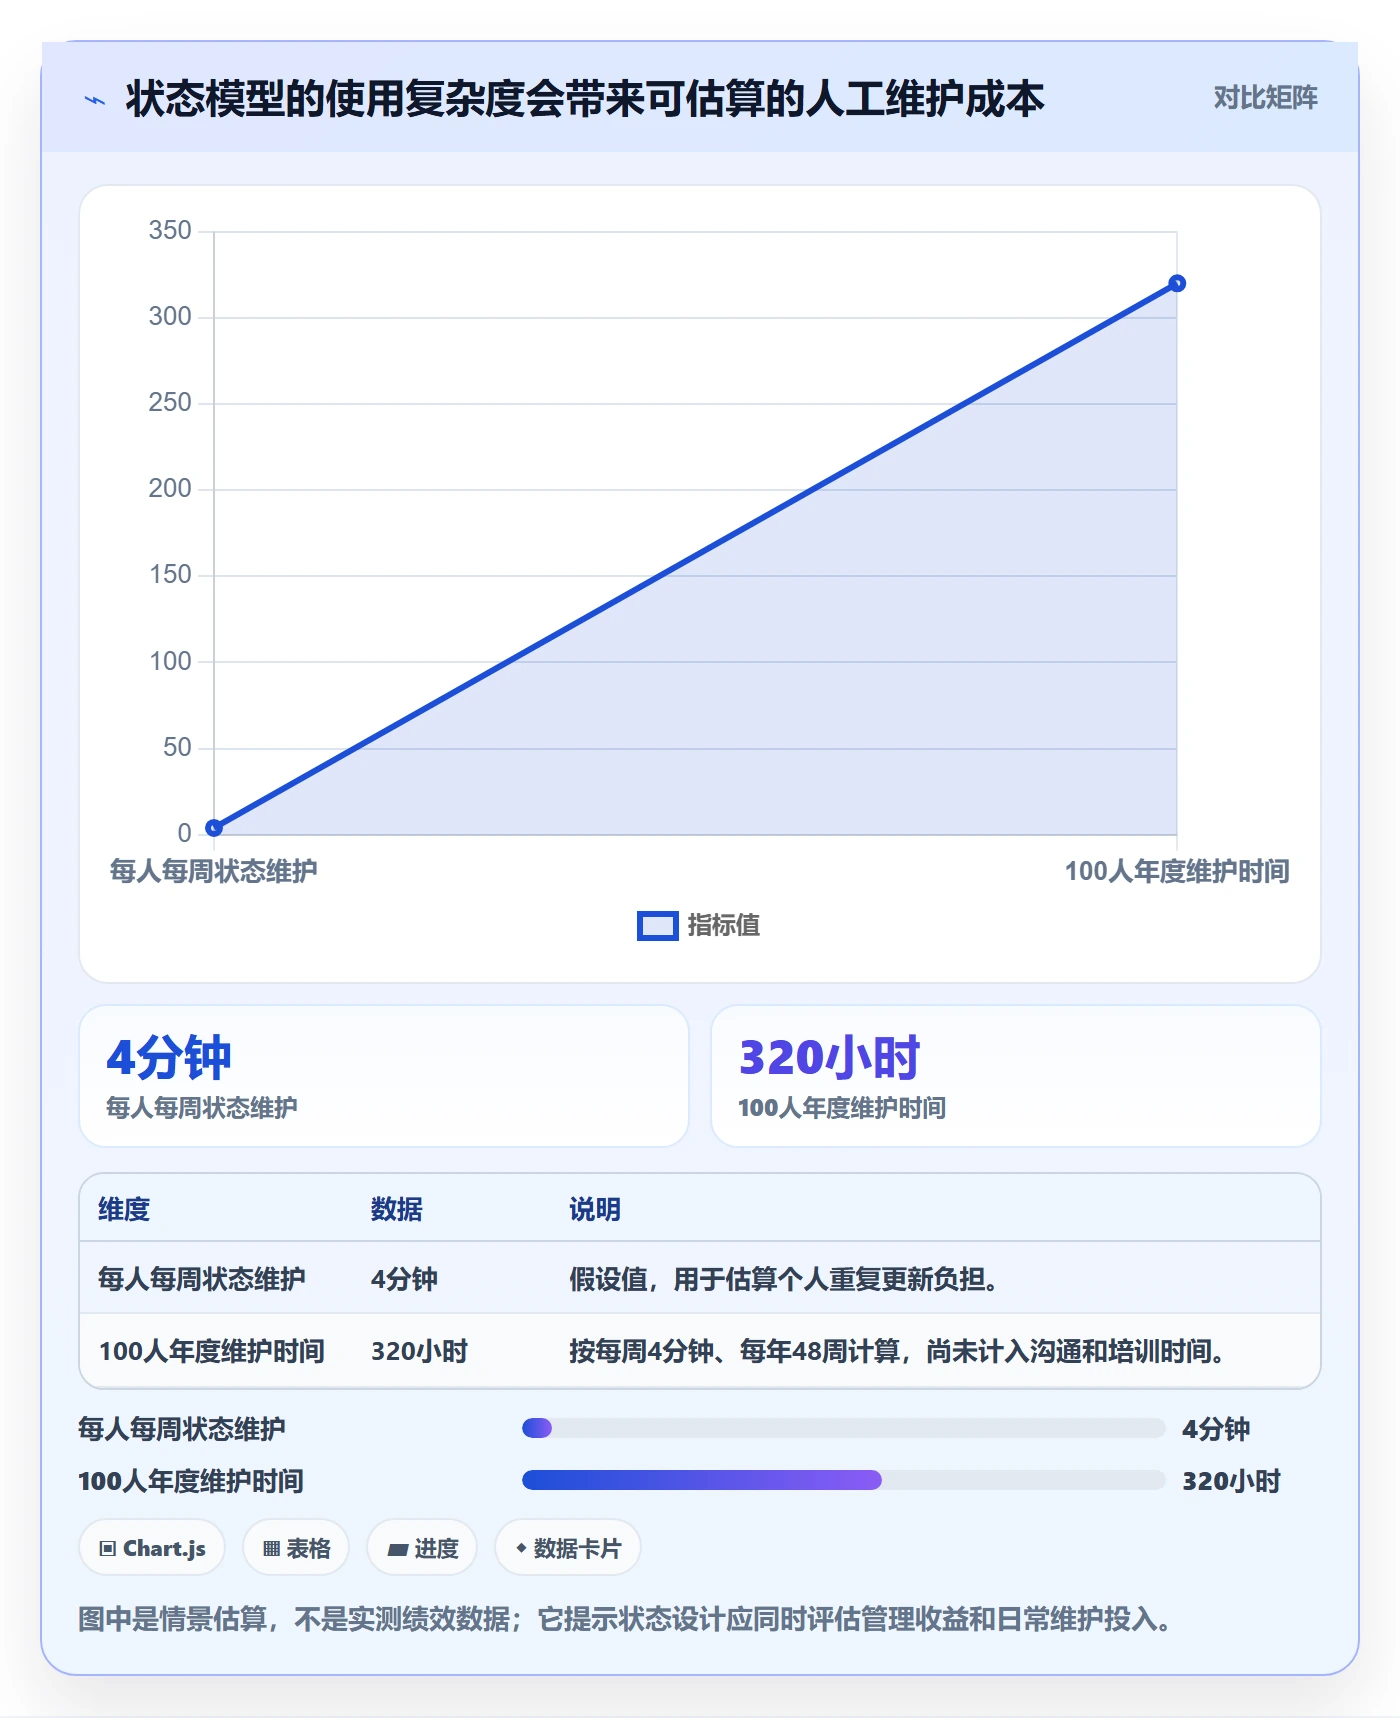Click progress row label 每人每周状态维护

coord(182,1428)
